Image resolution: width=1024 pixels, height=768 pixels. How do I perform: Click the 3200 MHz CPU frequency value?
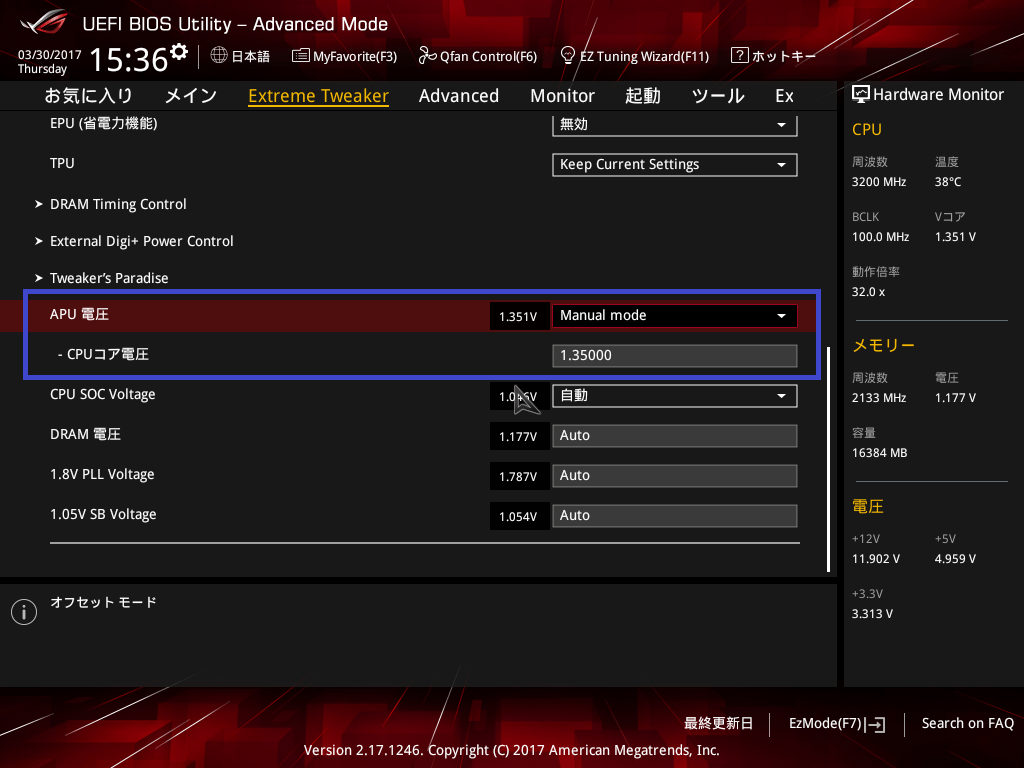click(878, 182)
